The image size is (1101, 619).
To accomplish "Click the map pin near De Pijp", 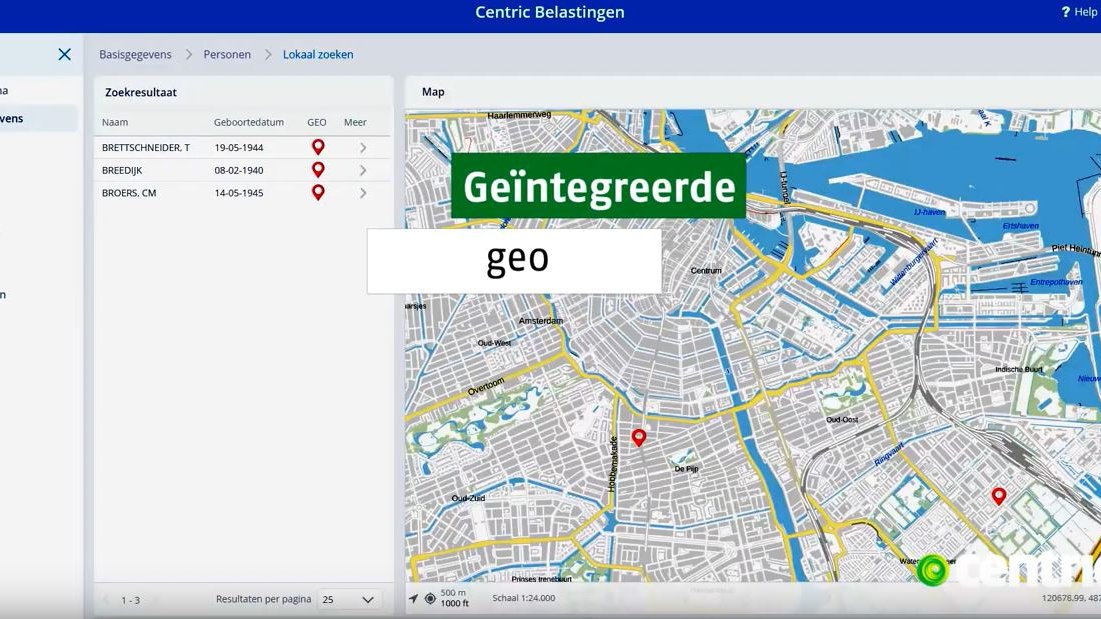I will (638, 437).
